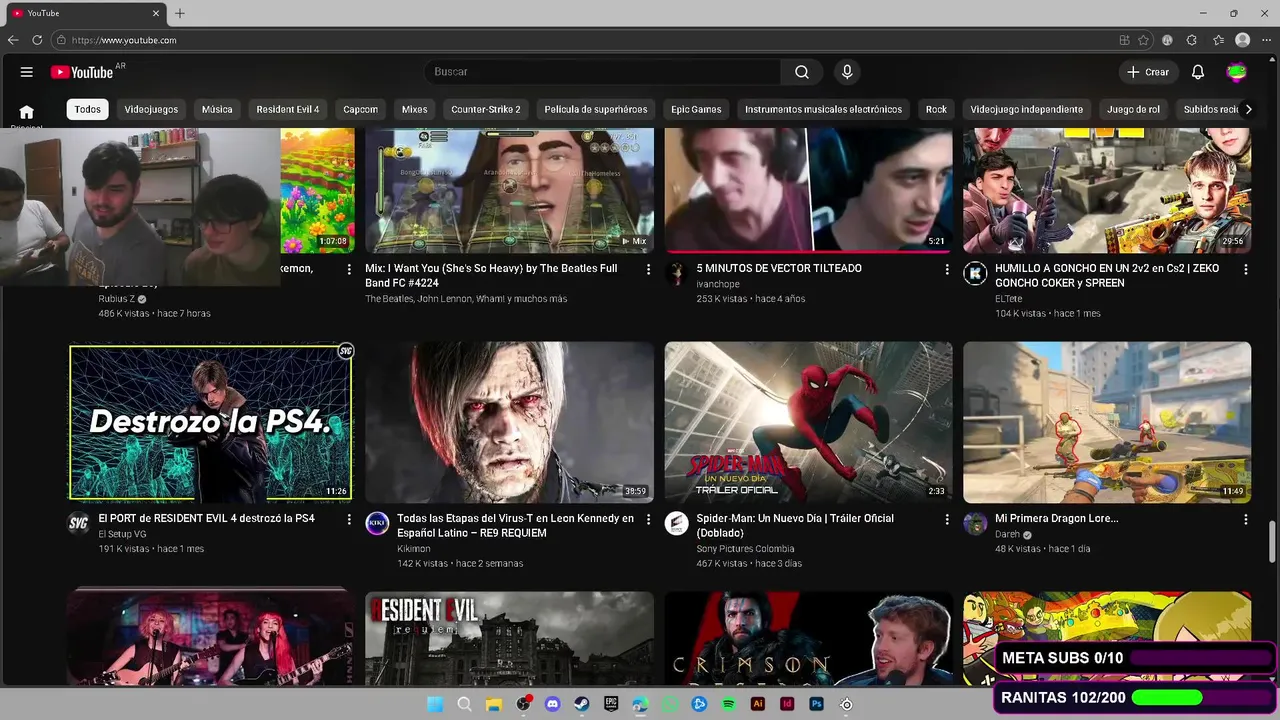Open the Epic Games Launcher taskbar icon
The image size is (1280, 720).
click(611, 704)
